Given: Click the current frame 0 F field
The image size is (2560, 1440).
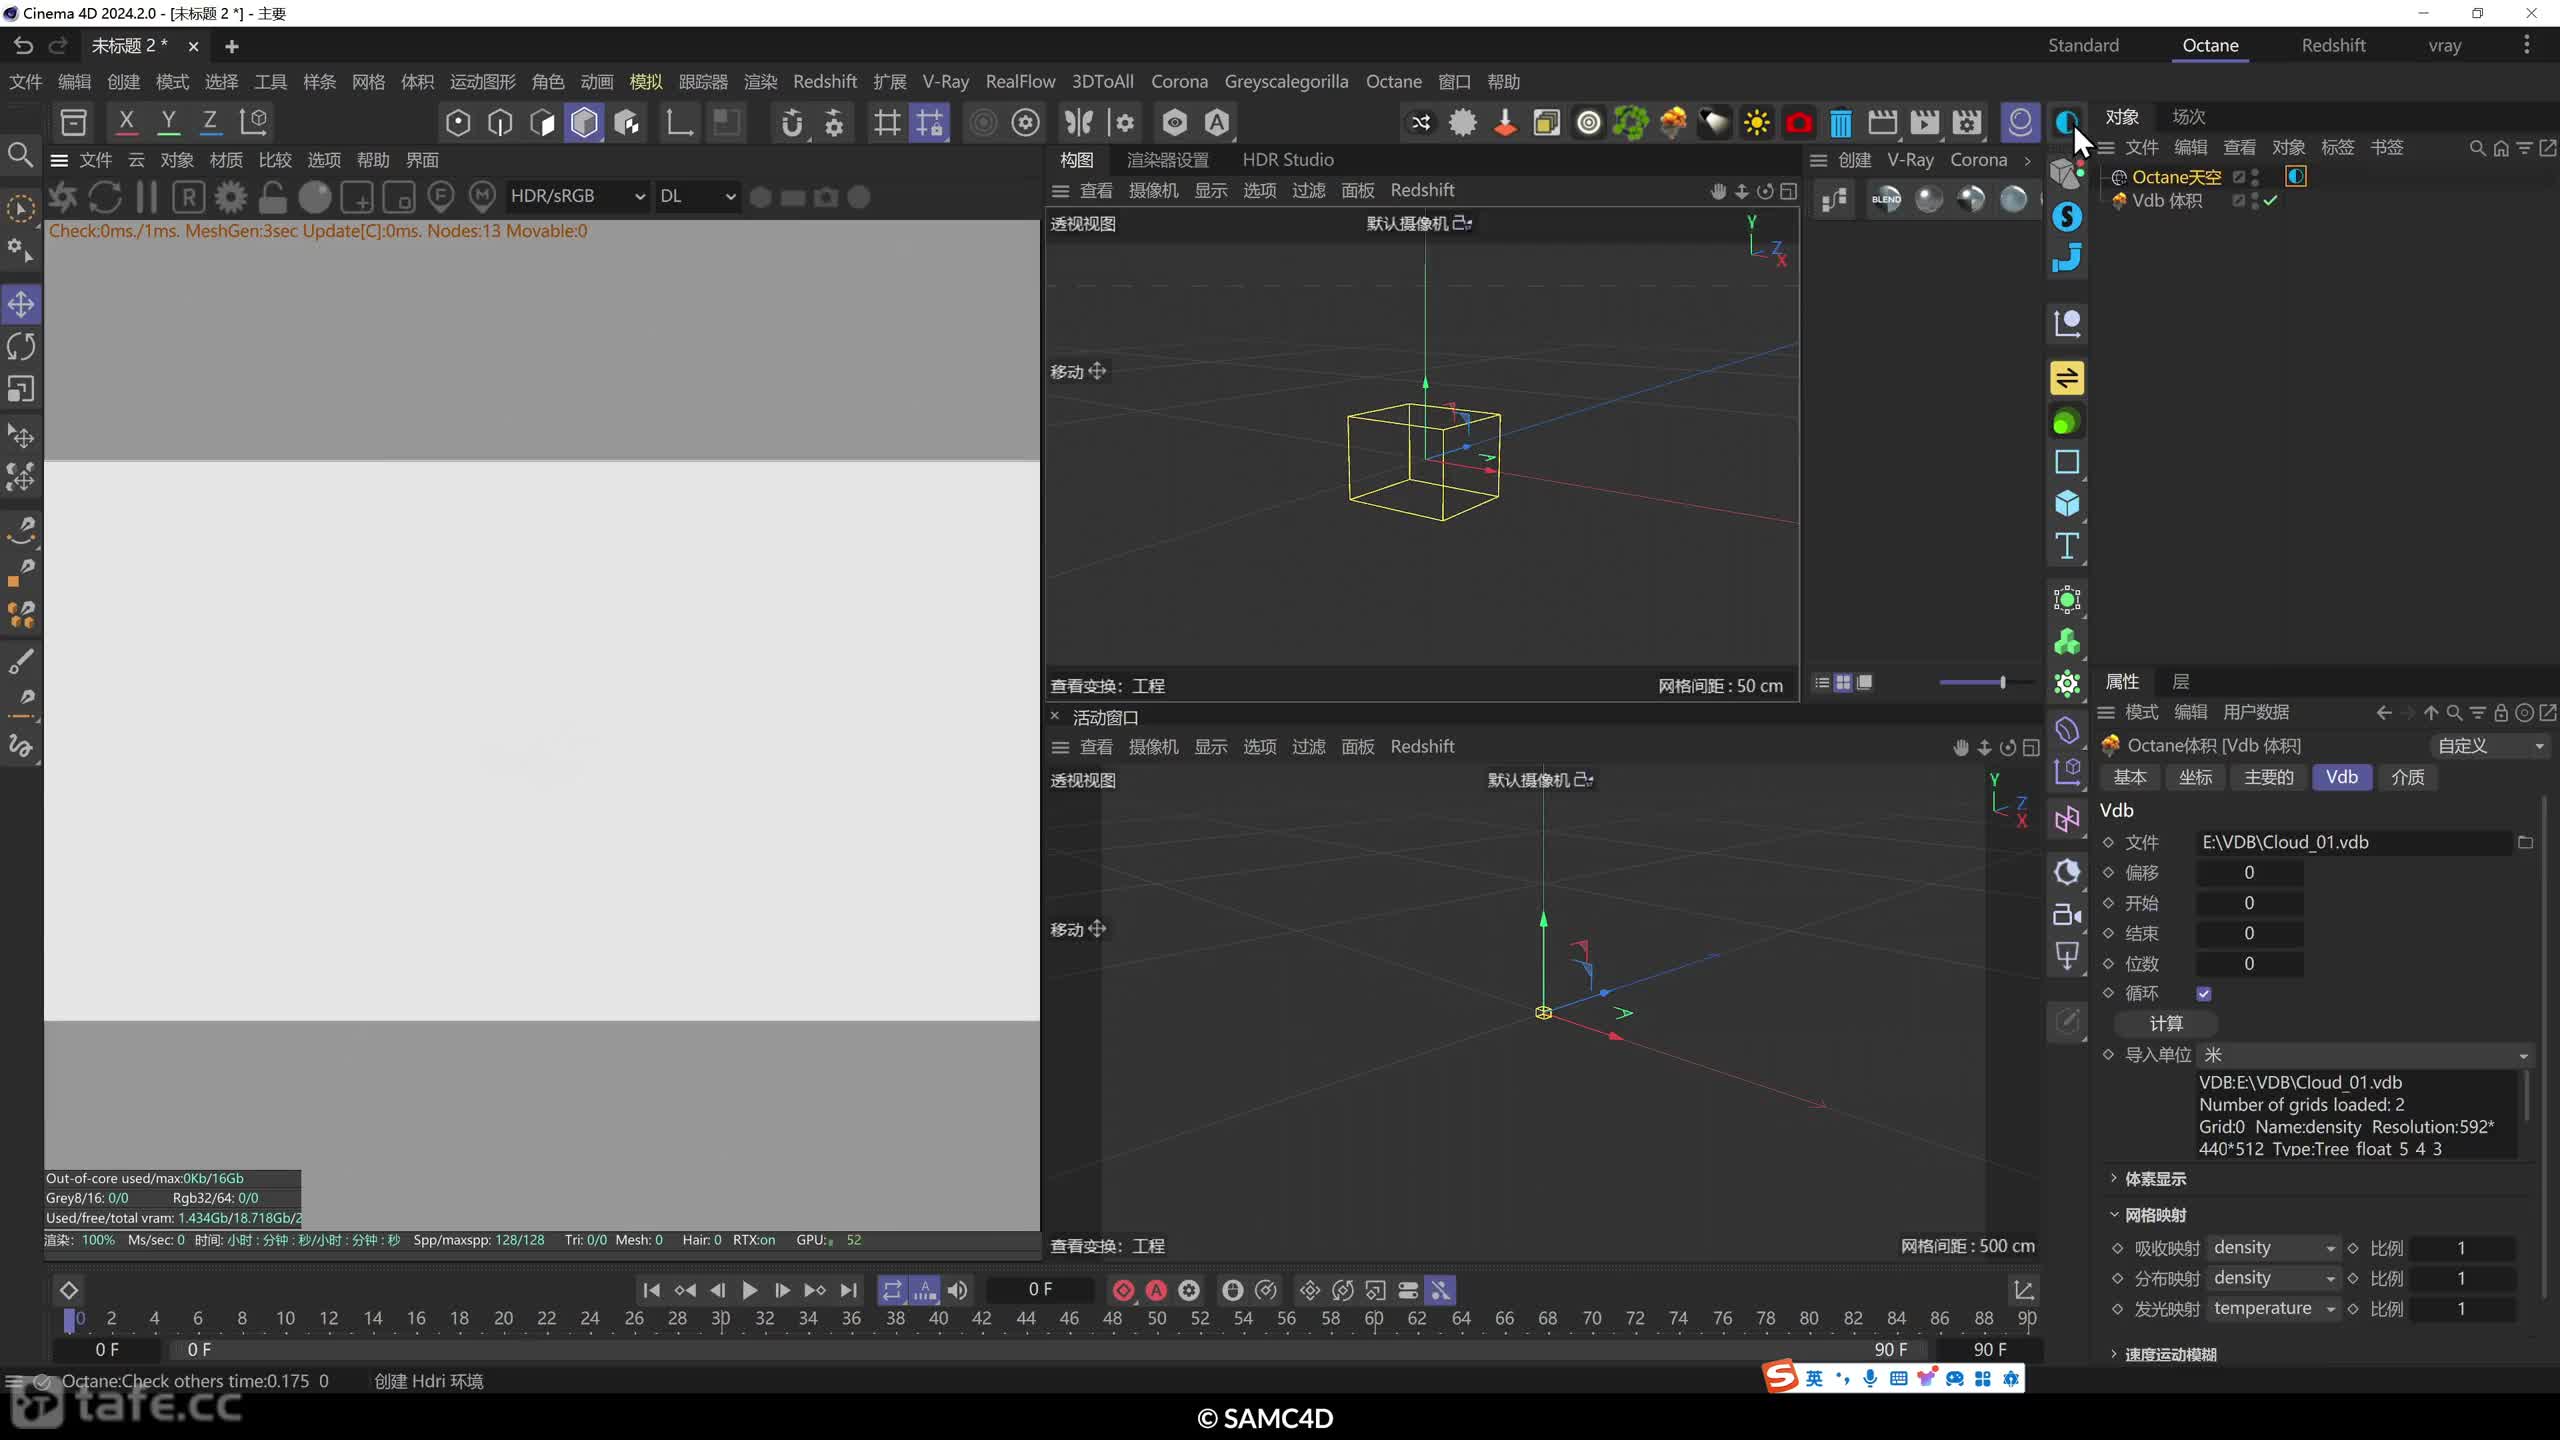Looking at the screenshot, I should click(1040, 1289).
